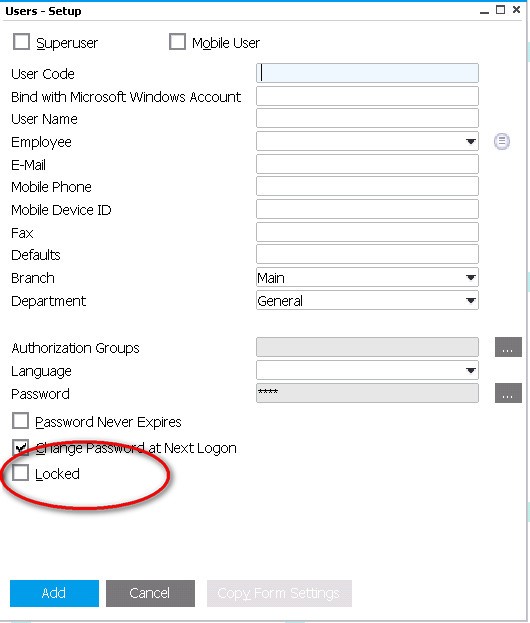
Task: Click the Employee details round icon
Action: tap(502, 141)
